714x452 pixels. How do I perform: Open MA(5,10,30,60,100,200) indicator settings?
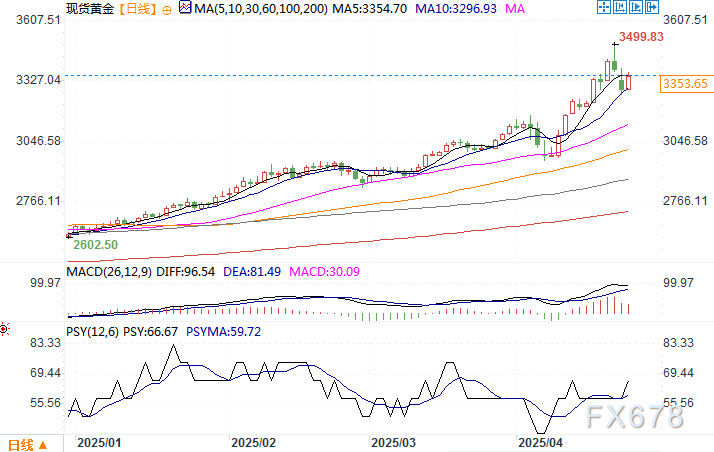(x=260, y=9)
